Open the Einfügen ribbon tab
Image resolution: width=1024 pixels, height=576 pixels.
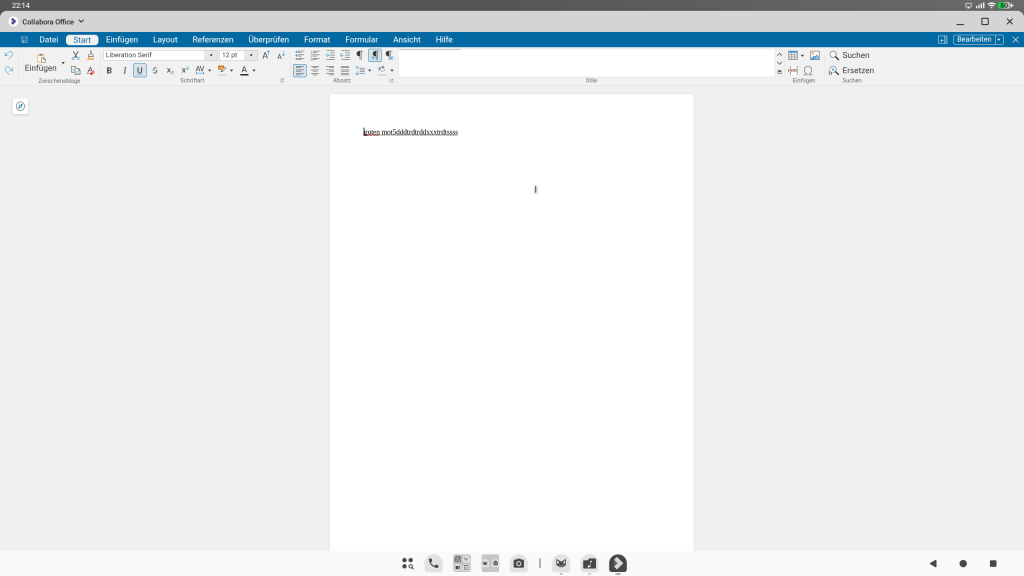121,40
